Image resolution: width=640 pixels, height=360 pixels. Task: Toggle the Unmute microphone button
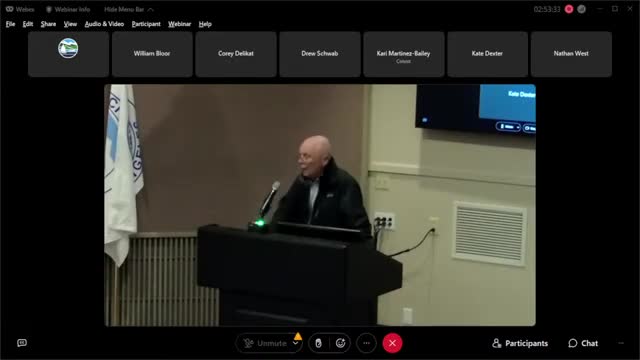pyautogui.click(x=264, y=343)
